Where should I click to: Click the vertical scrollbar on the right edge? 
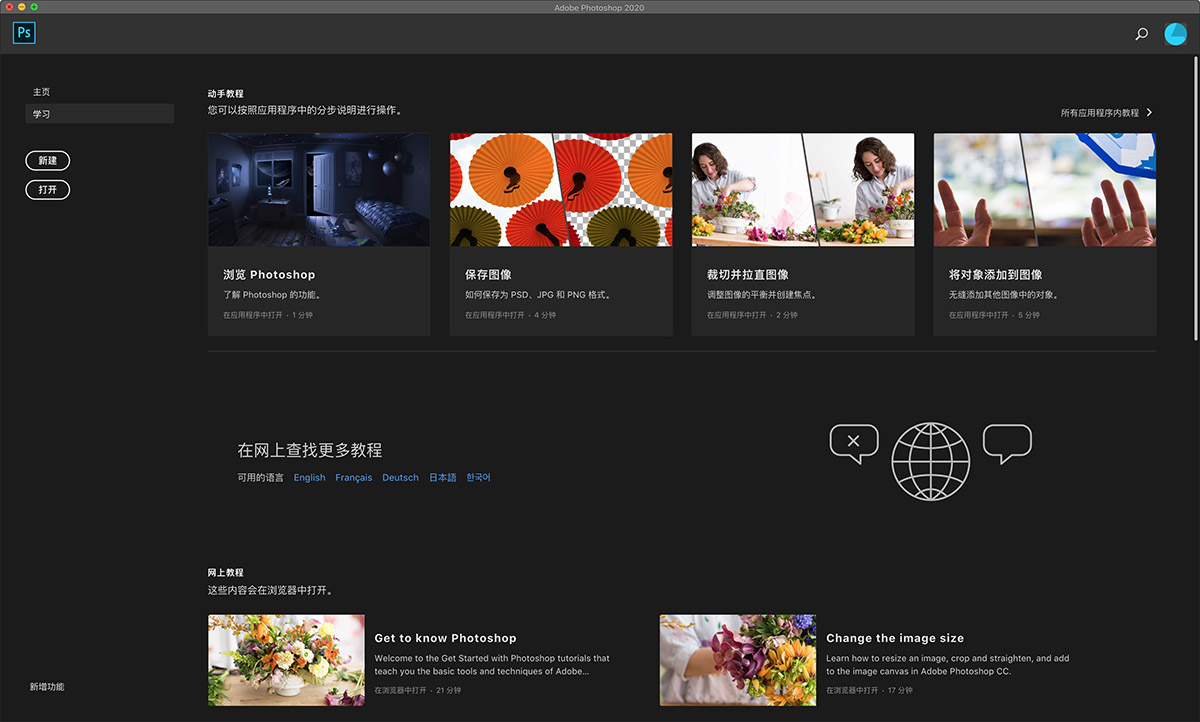pos(1196,200)
